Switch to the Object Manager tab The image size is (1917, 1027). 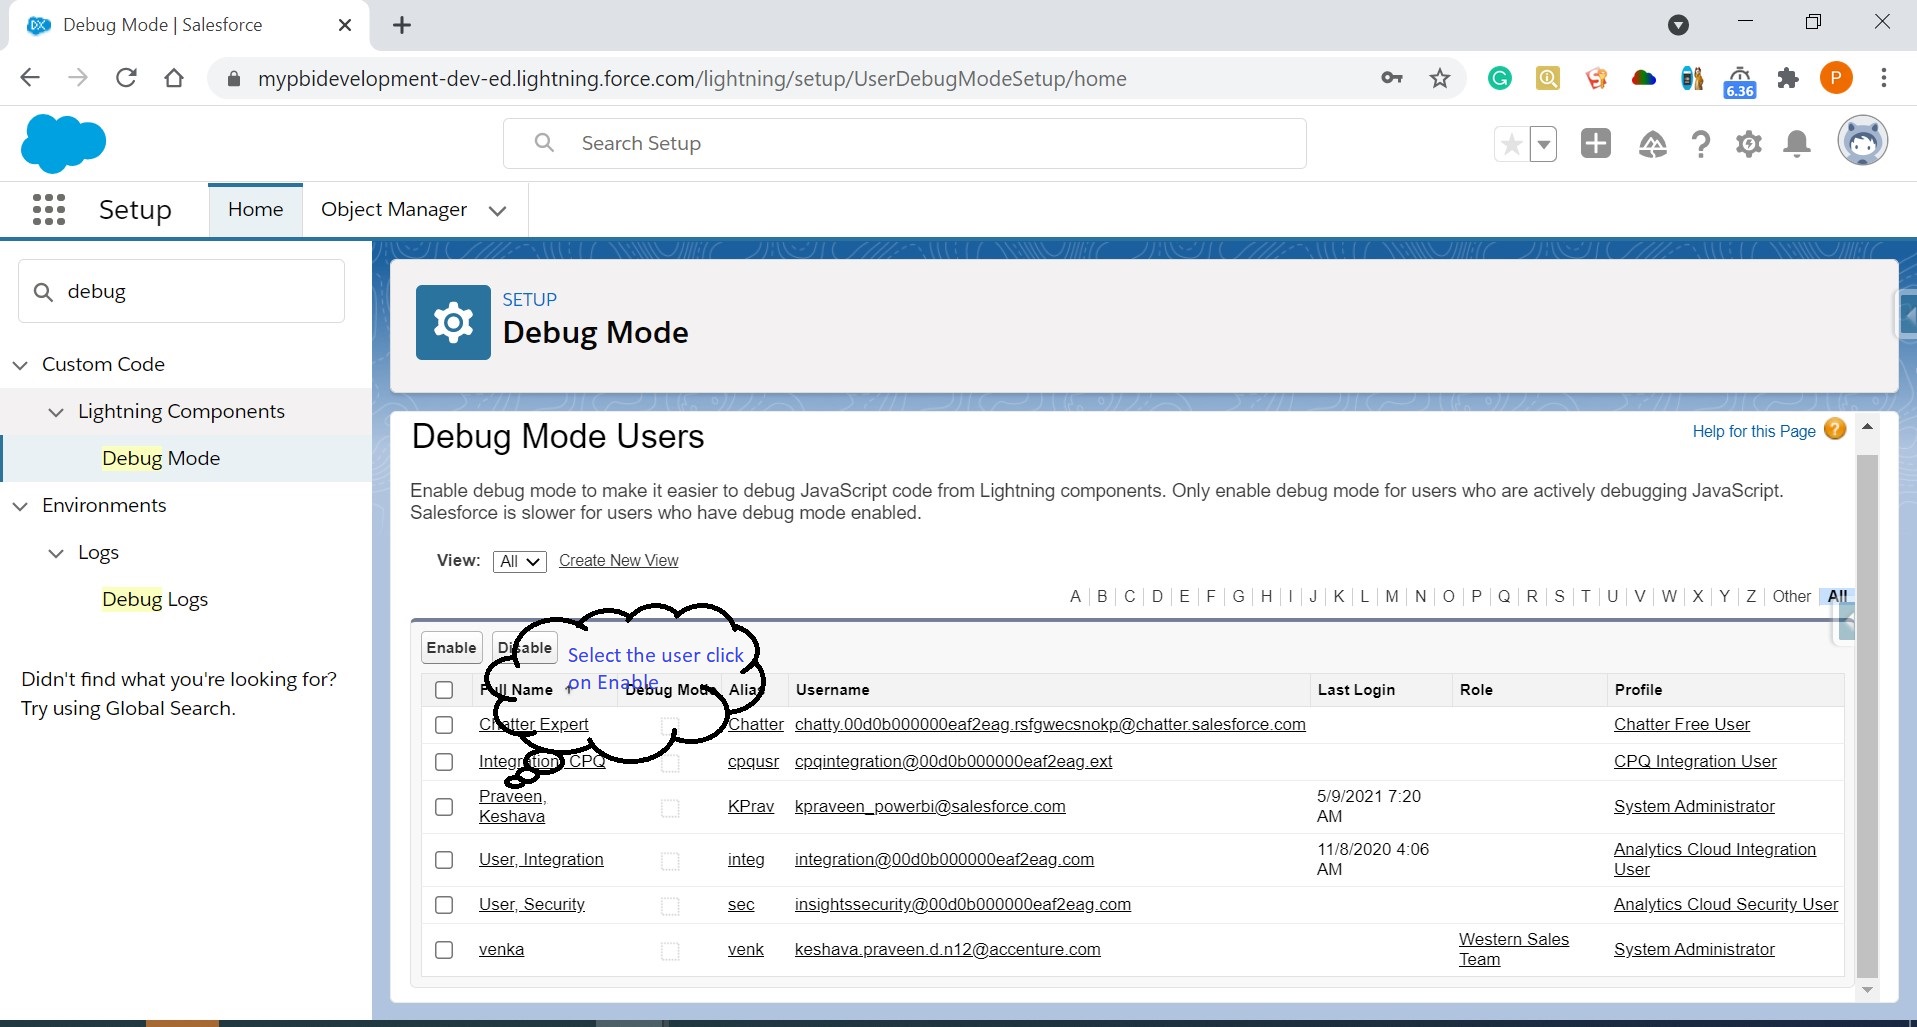pyautogui.click(x=394, y=209)
